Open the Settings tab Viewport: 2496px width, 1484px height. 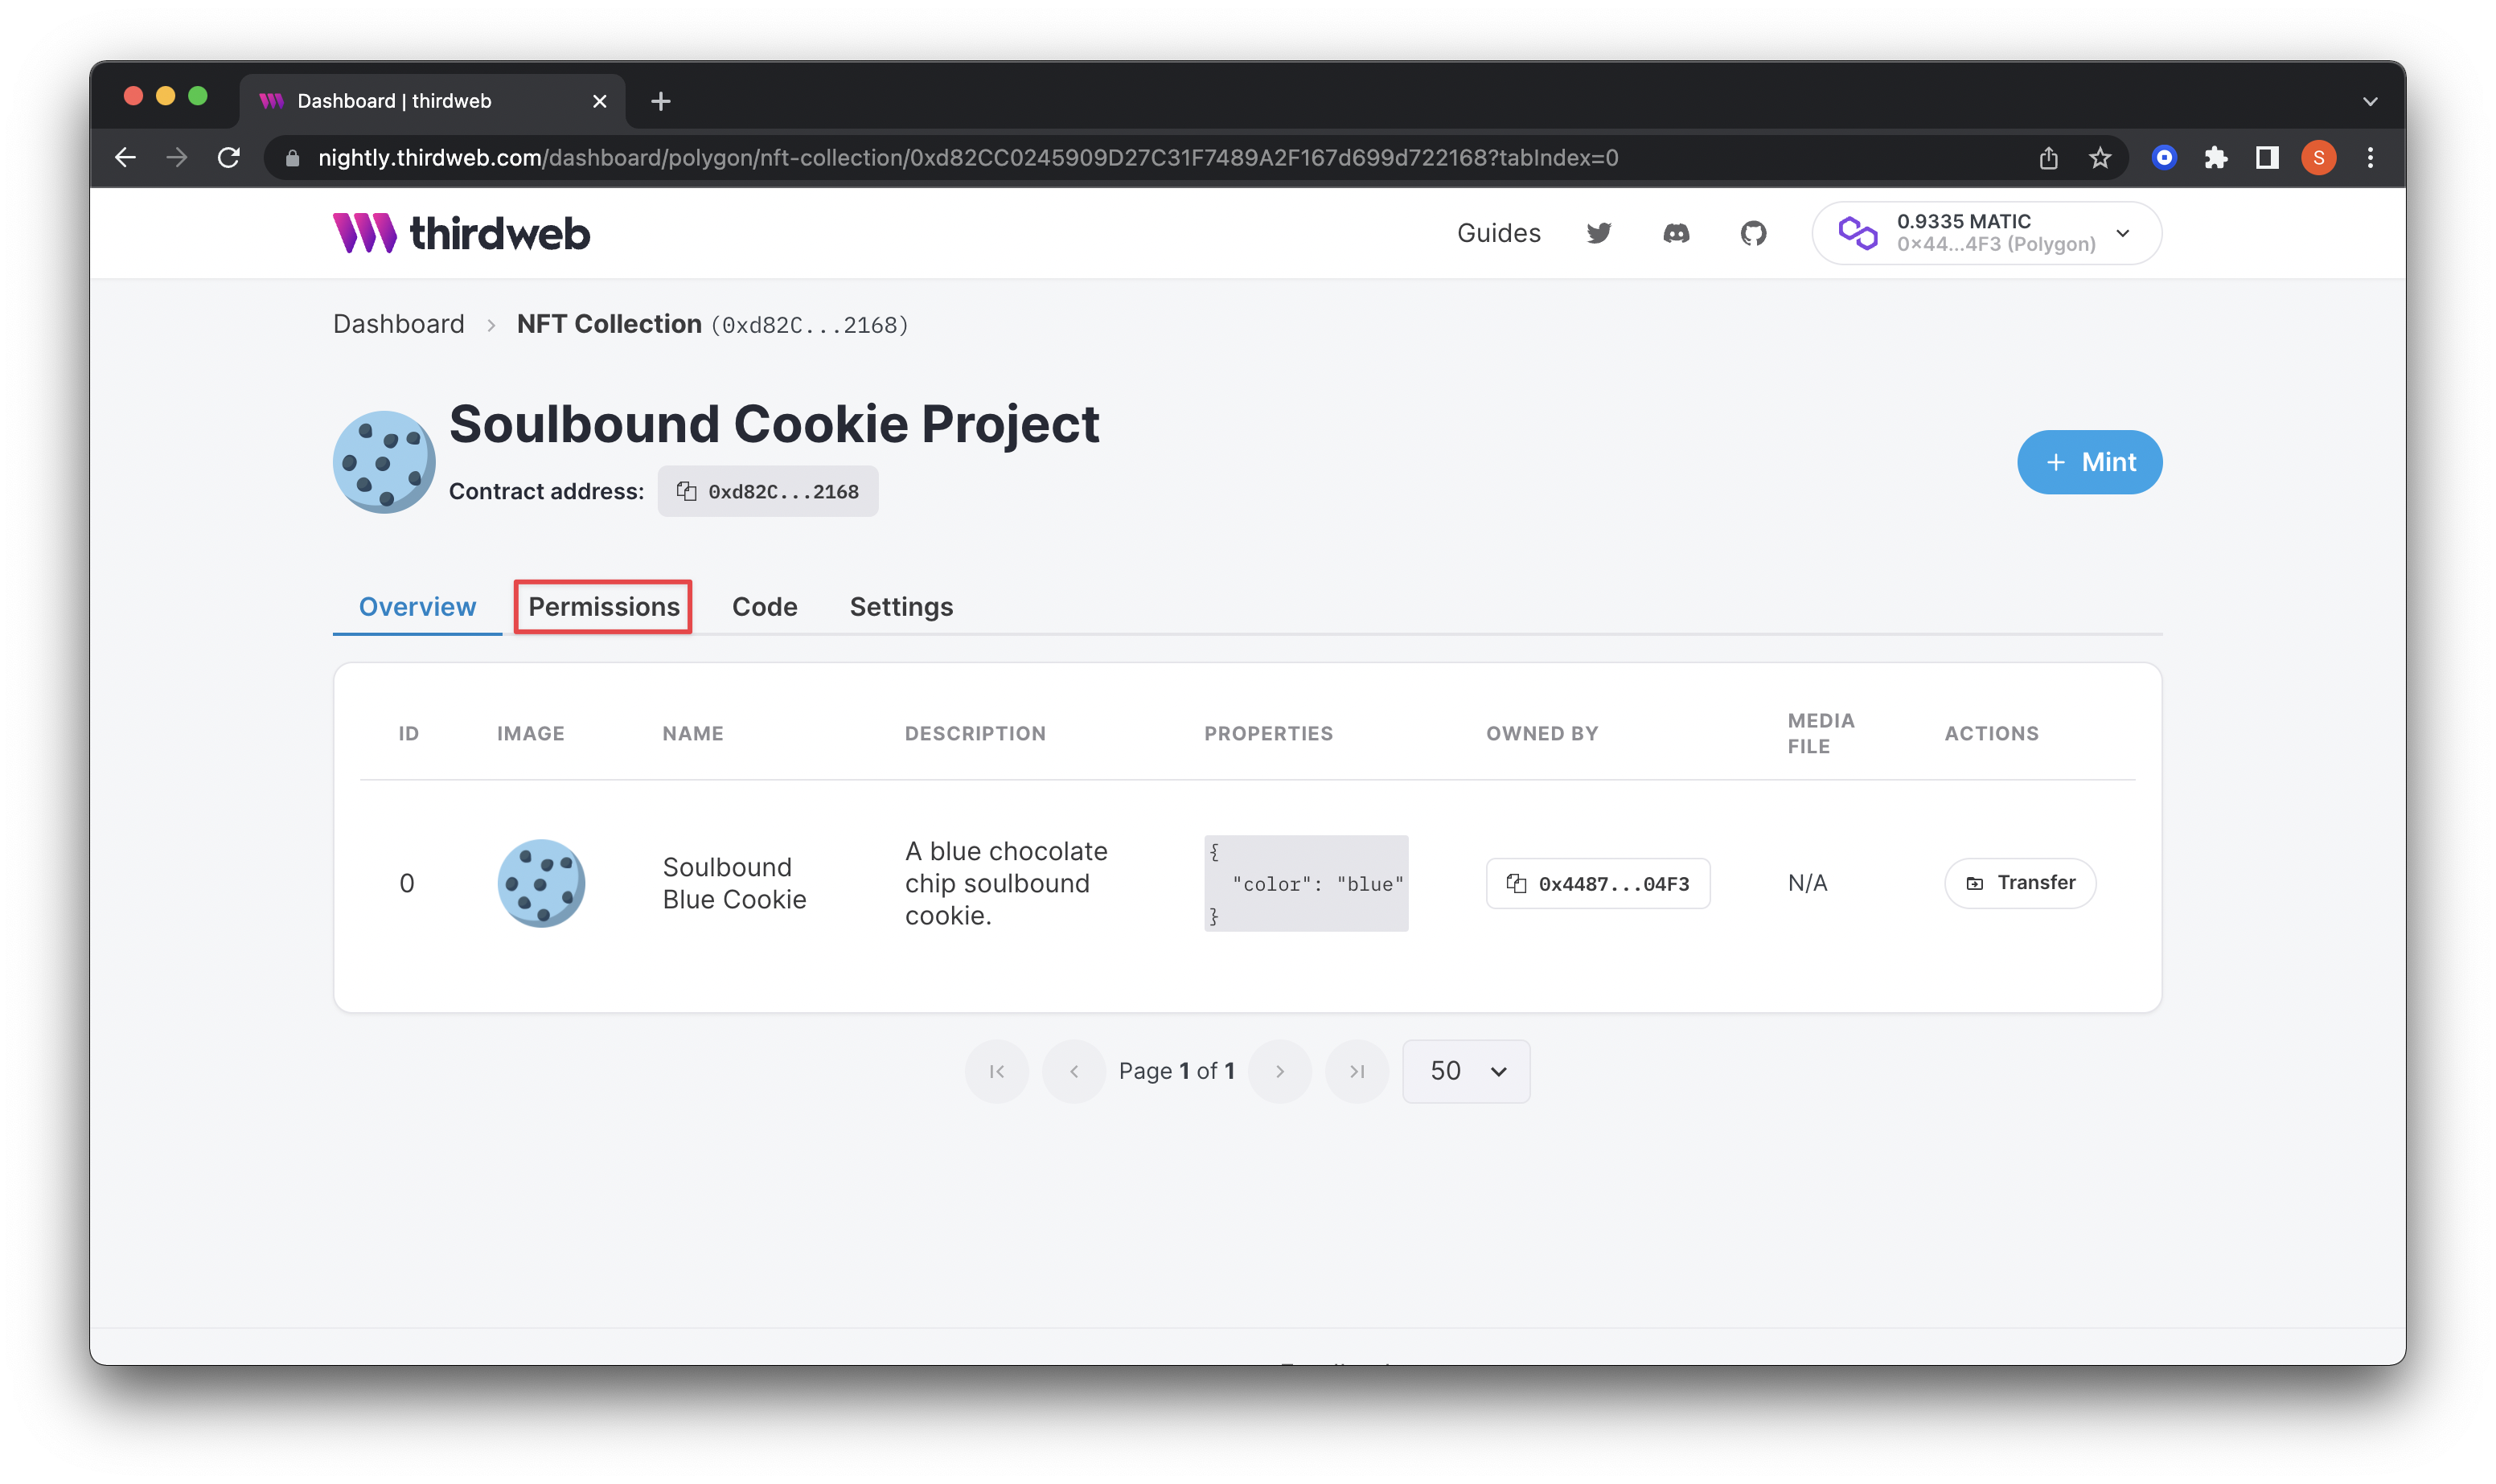tap(901, 606)
